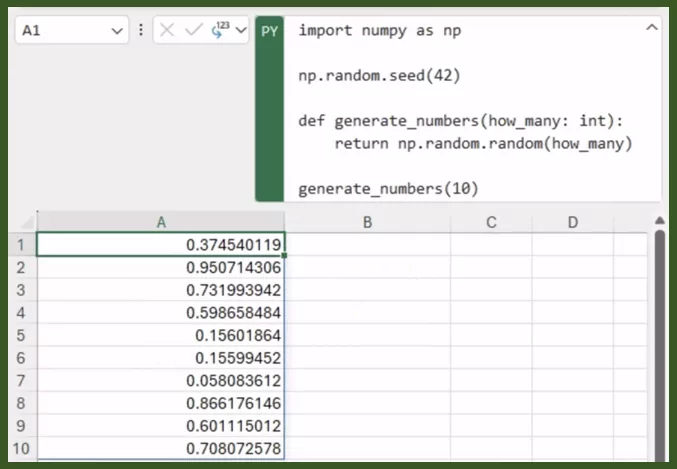Viewport: 677px width, 469px height.
Task: Select row 1 header
Action: [x=19, y=244]
